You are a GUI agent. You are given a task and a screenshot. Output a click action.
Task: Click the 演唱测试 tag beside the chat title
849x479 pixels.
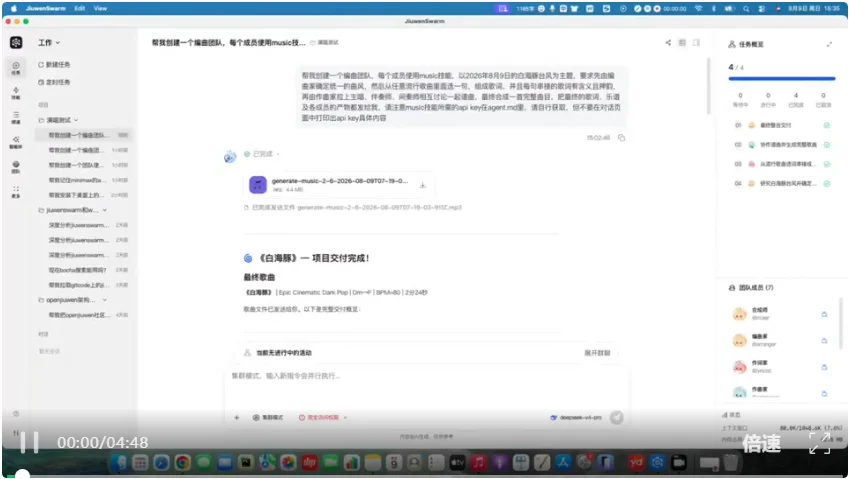[x=324, y=42]
